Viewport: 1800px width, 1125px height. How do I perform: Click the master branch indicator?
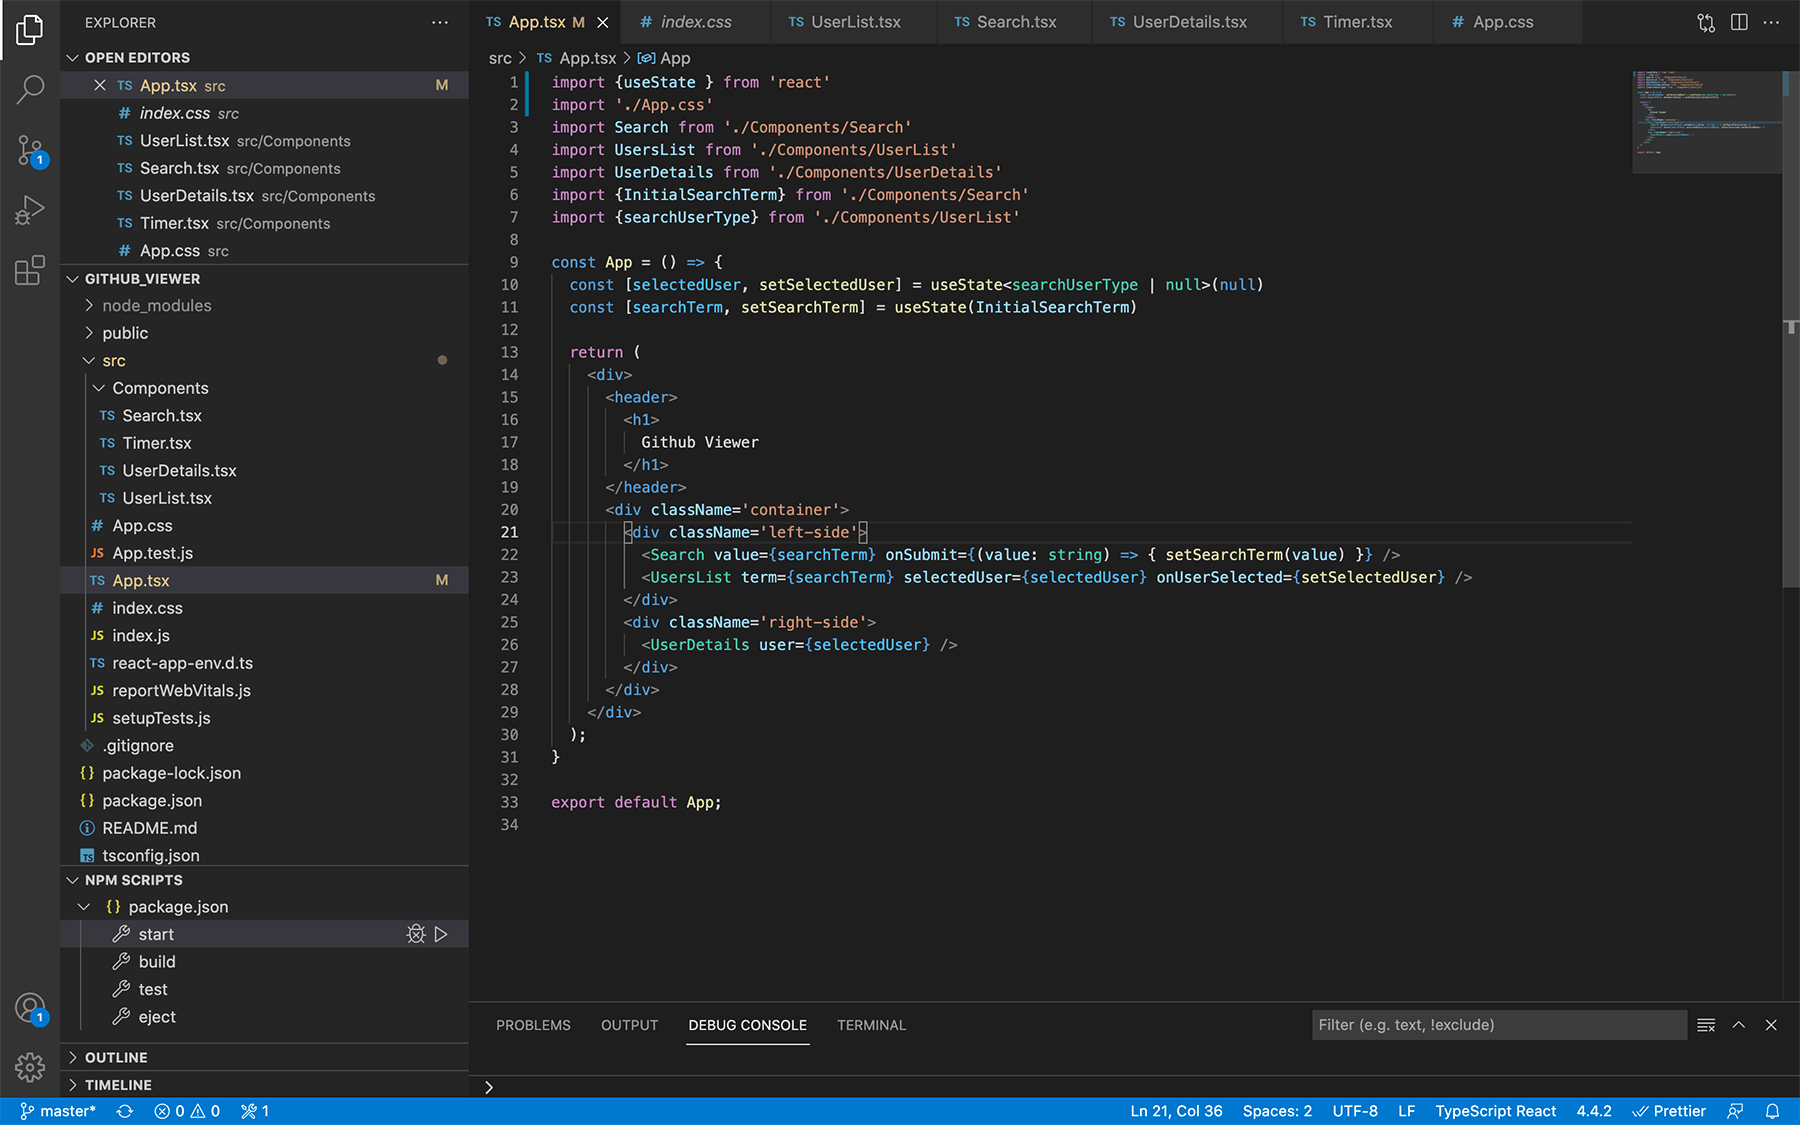[x=58, y=1111]
